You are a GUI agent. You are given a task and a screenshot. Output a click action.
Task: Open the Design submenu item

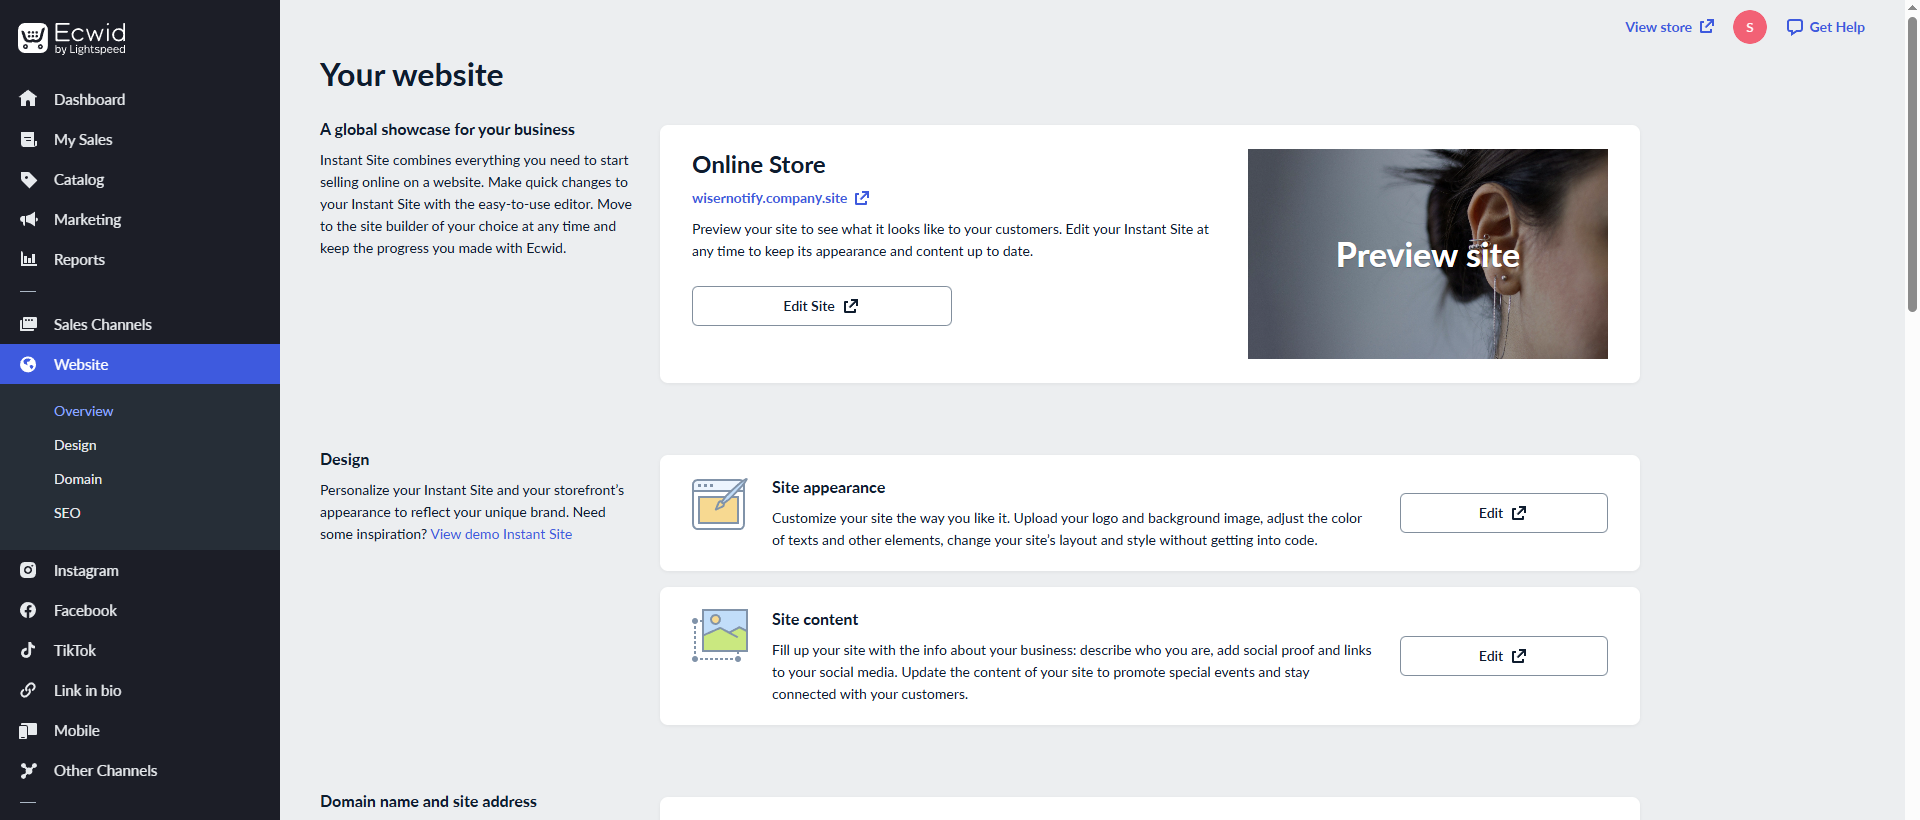[75, 445]
